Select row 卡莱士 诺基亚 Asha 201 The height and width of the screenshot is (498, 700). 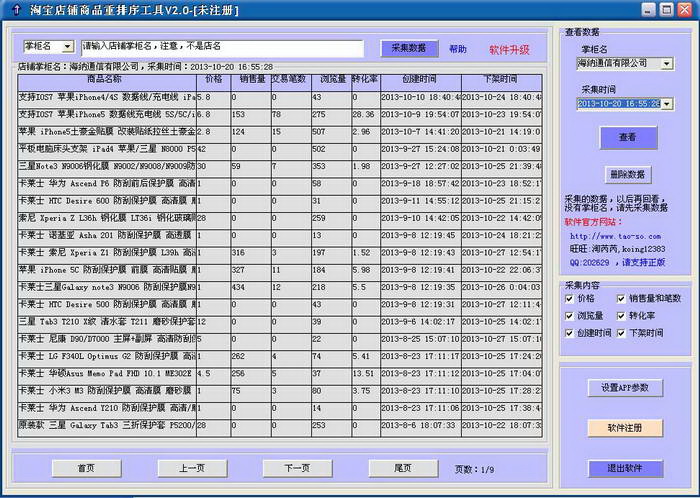[280, 236]
